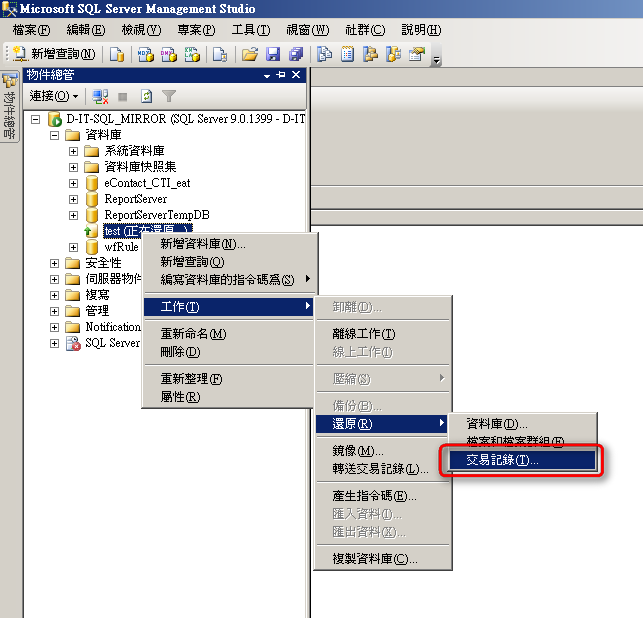Expand the wfRule database node

tap(73, 247)
